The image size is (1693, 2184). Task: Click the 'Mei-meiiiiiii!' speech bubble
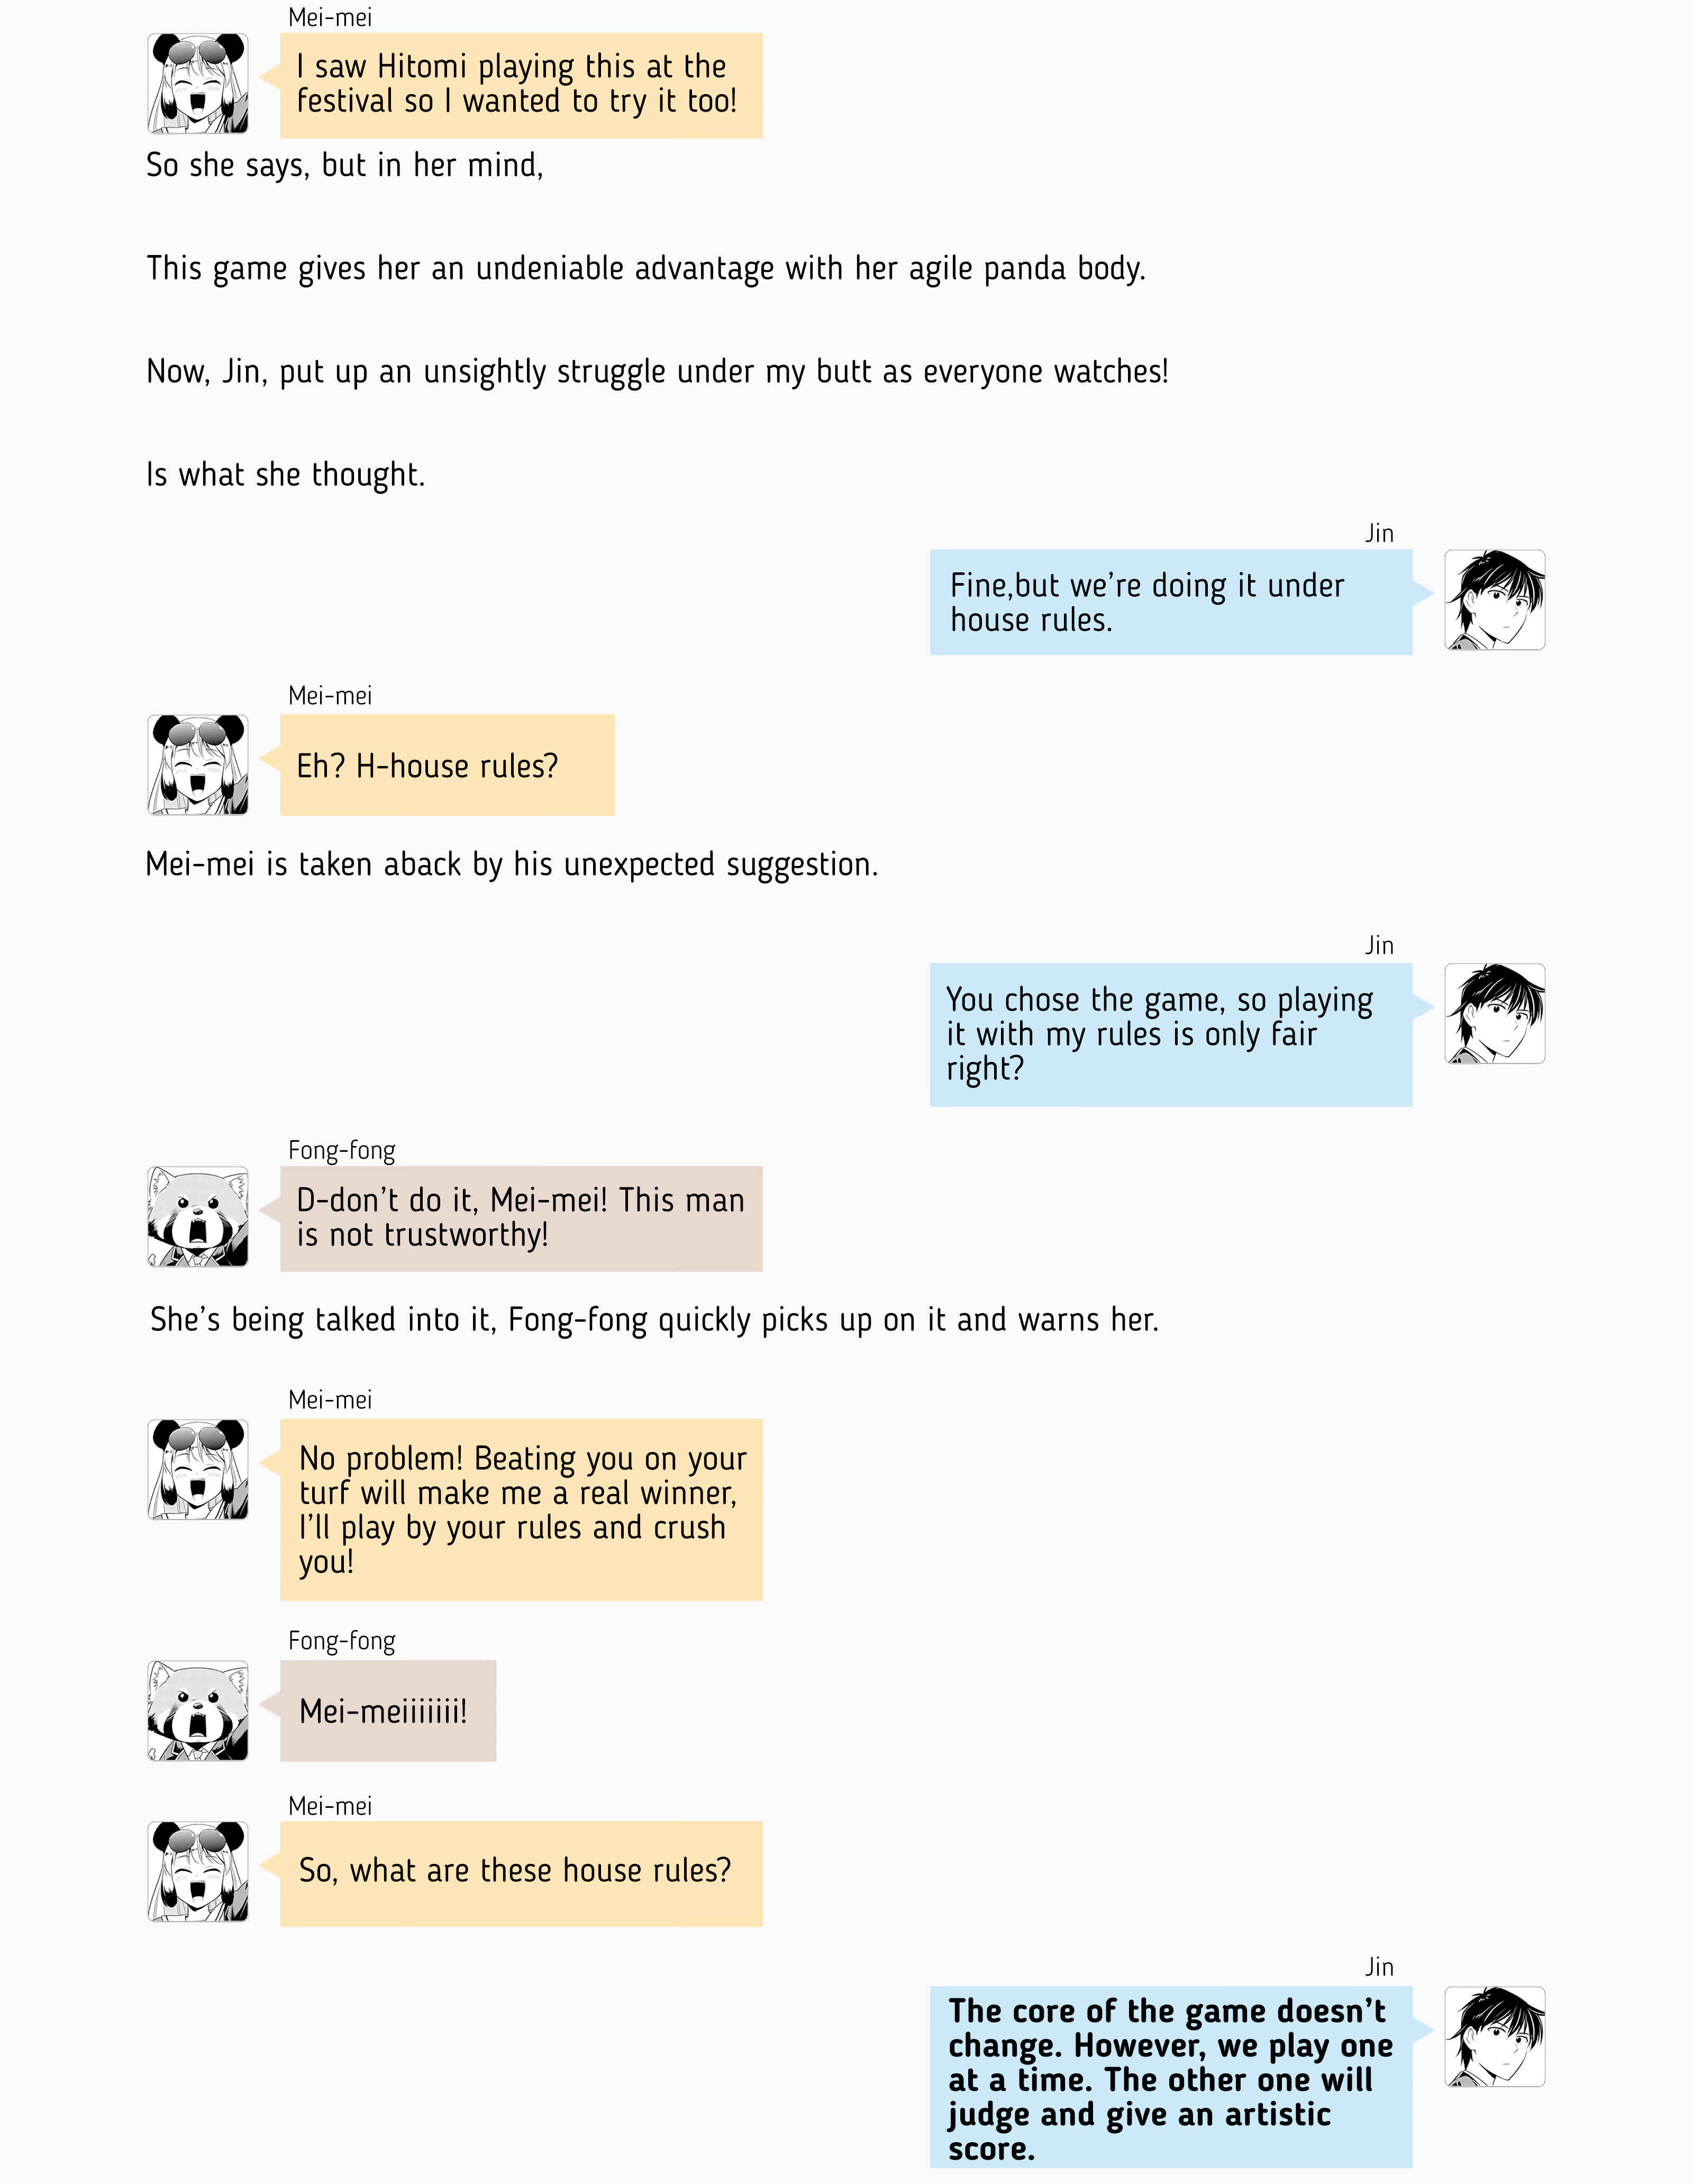(x=388, y=1711)
